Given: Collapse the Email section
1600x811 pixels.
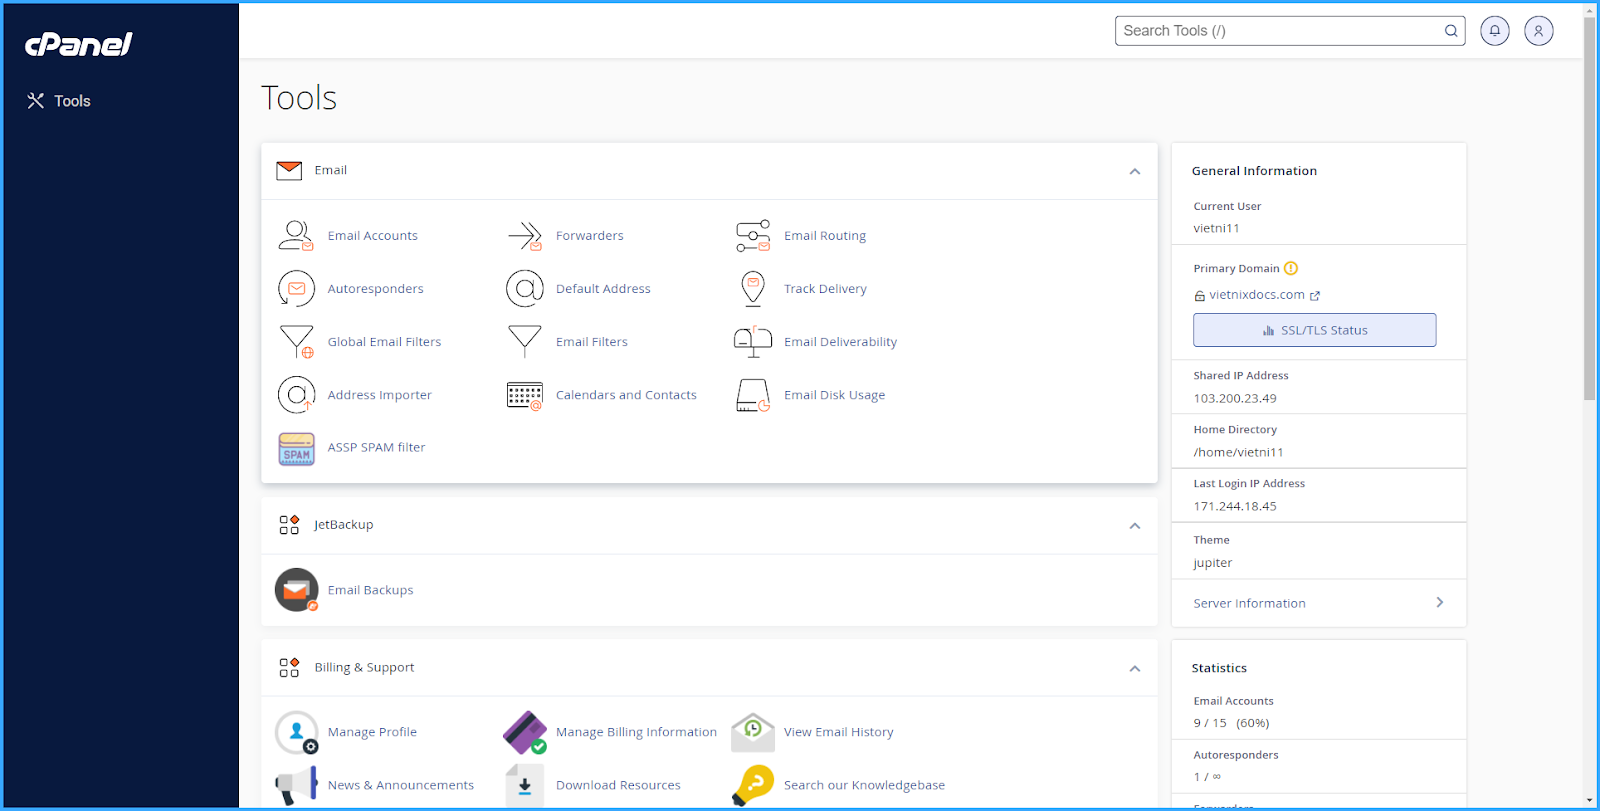Looking at the screenshot, I should click(1135, 171).
